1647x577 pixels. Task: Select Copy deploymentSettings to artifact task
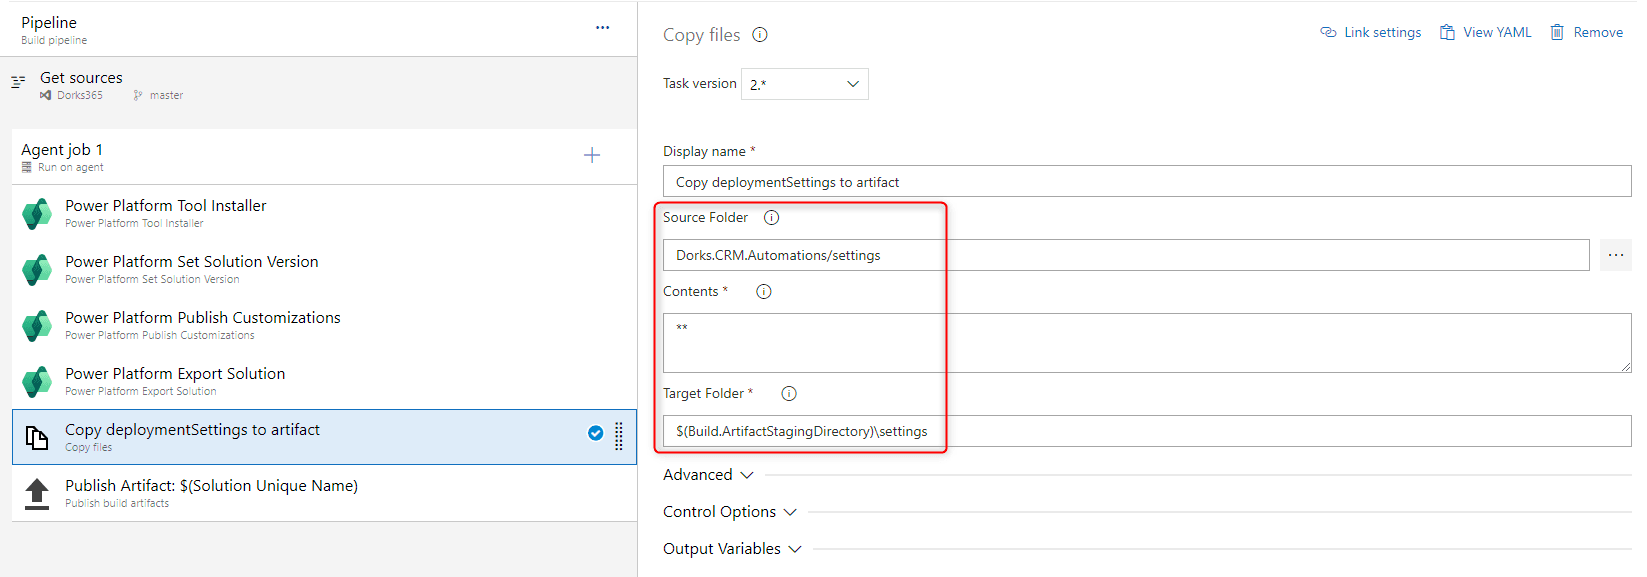(x=324, y=437)
